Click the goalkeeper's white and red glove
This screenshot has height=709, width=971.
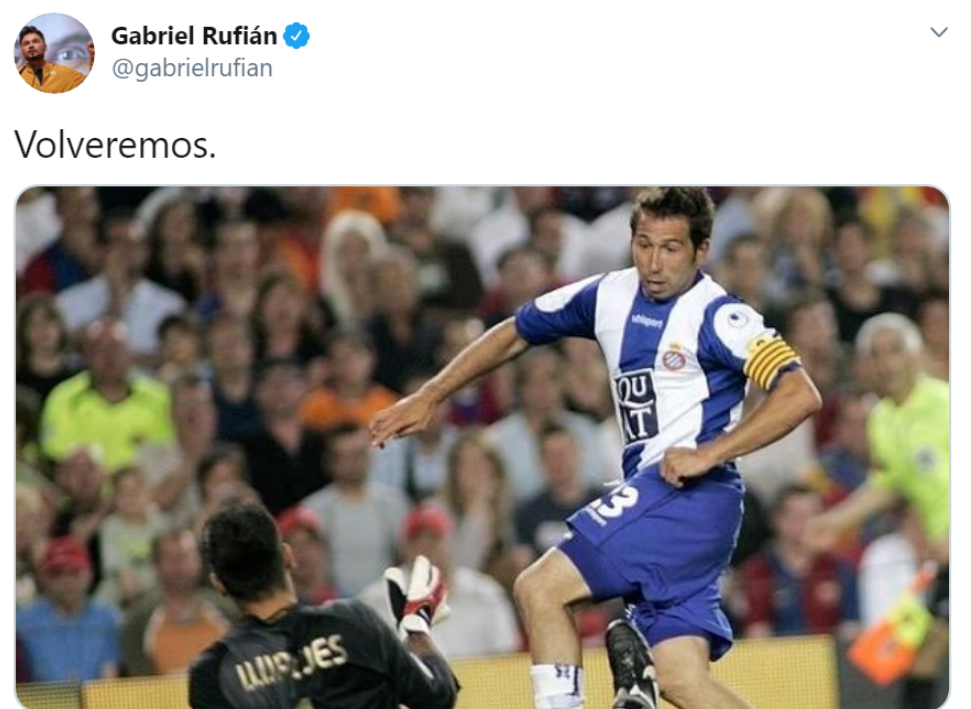pyautogui.click(x=417, y=594)
